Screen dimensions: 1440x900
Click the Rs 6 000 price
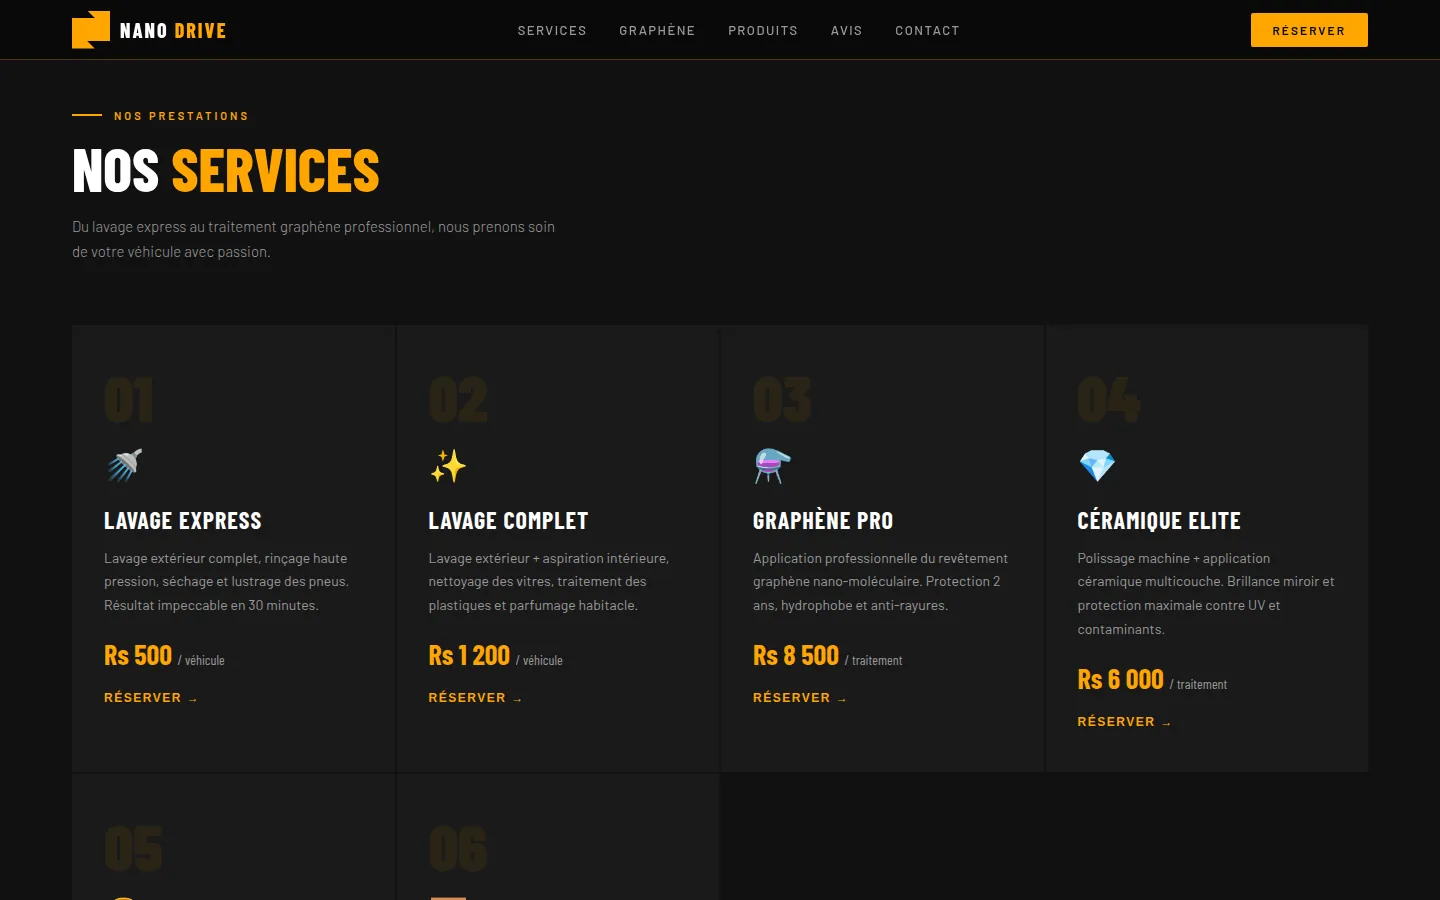pyautogui.click(x=1120, y=680)
